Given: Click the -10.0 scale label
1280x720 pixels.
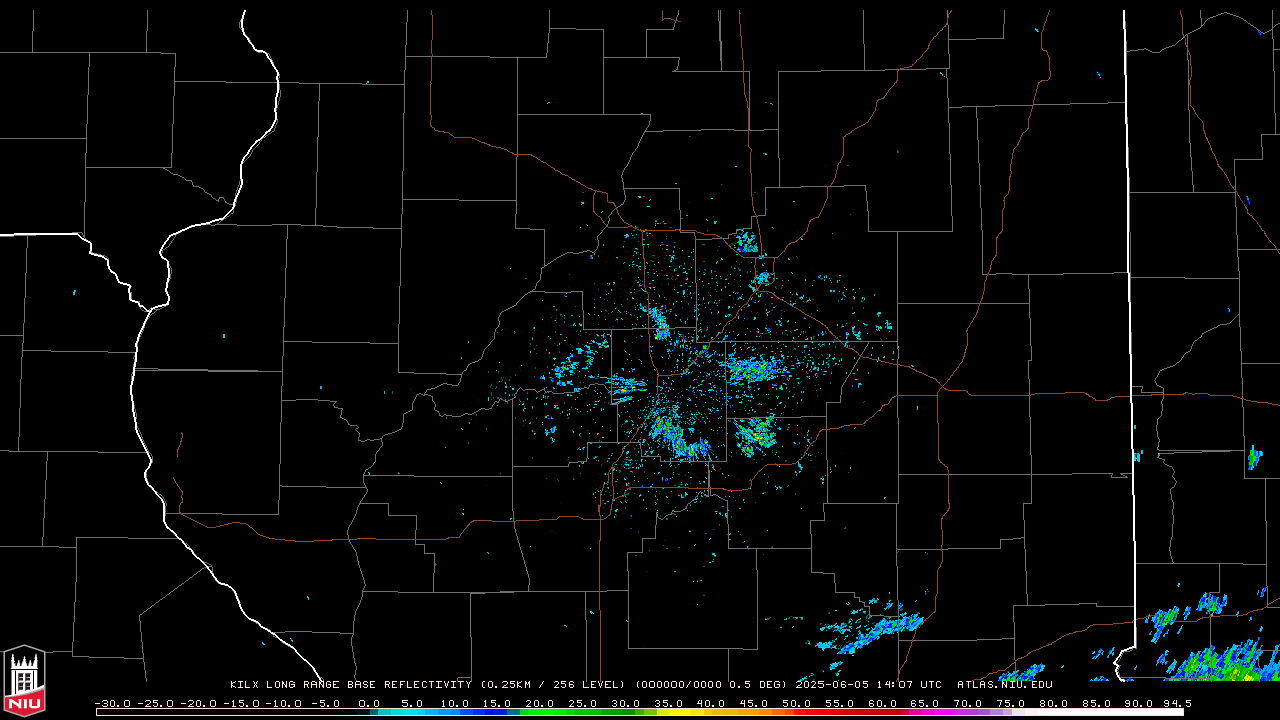Looking at the screenshot, I should tap(284, 704).
